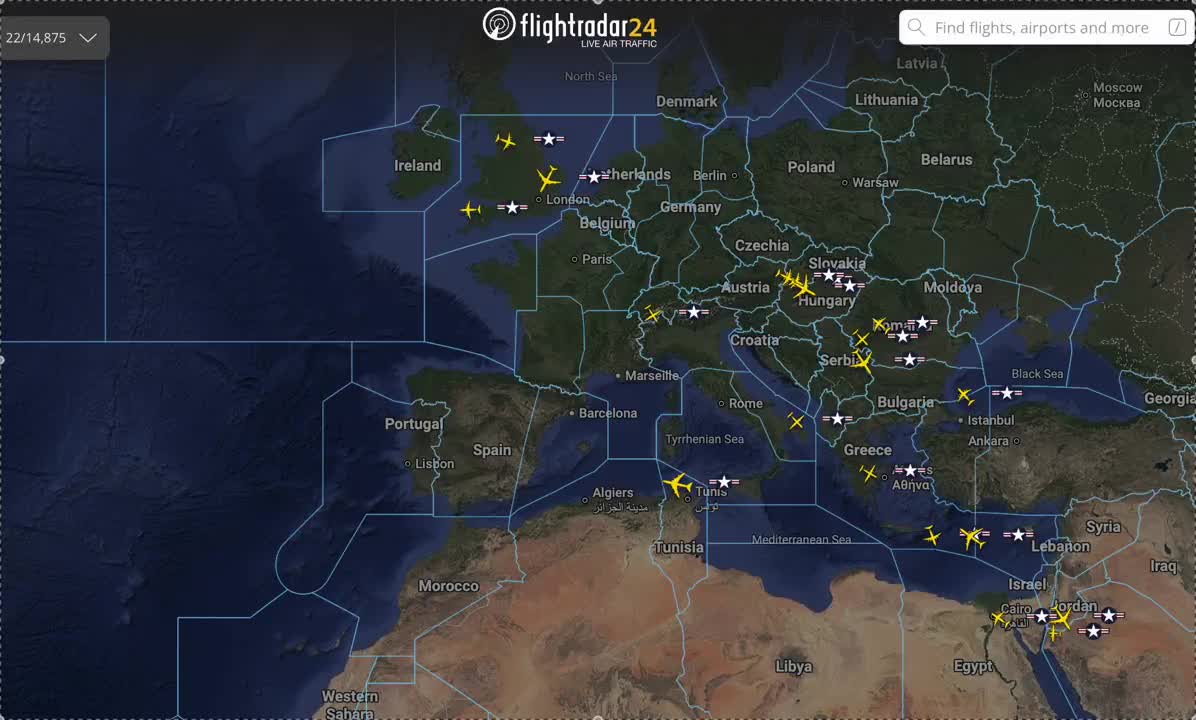Focus the 'Find flights, airports and more' search field

pos(1040,28)
